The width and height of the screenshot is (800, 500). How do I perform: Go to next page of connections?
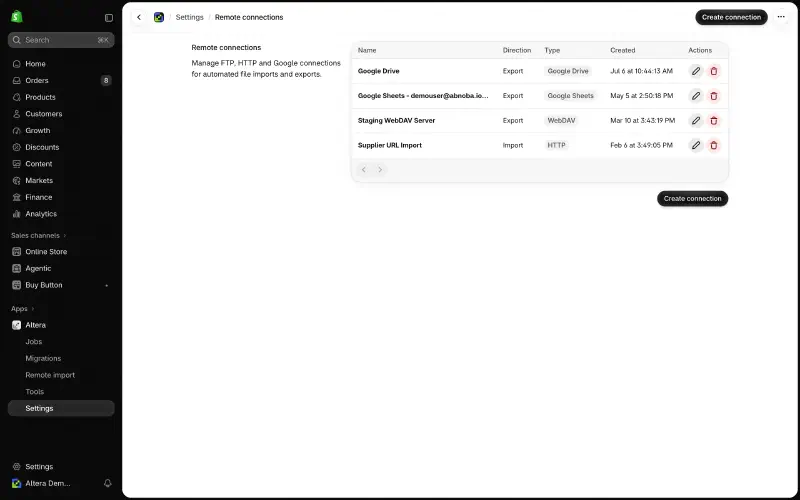click(x=380, y=170)
